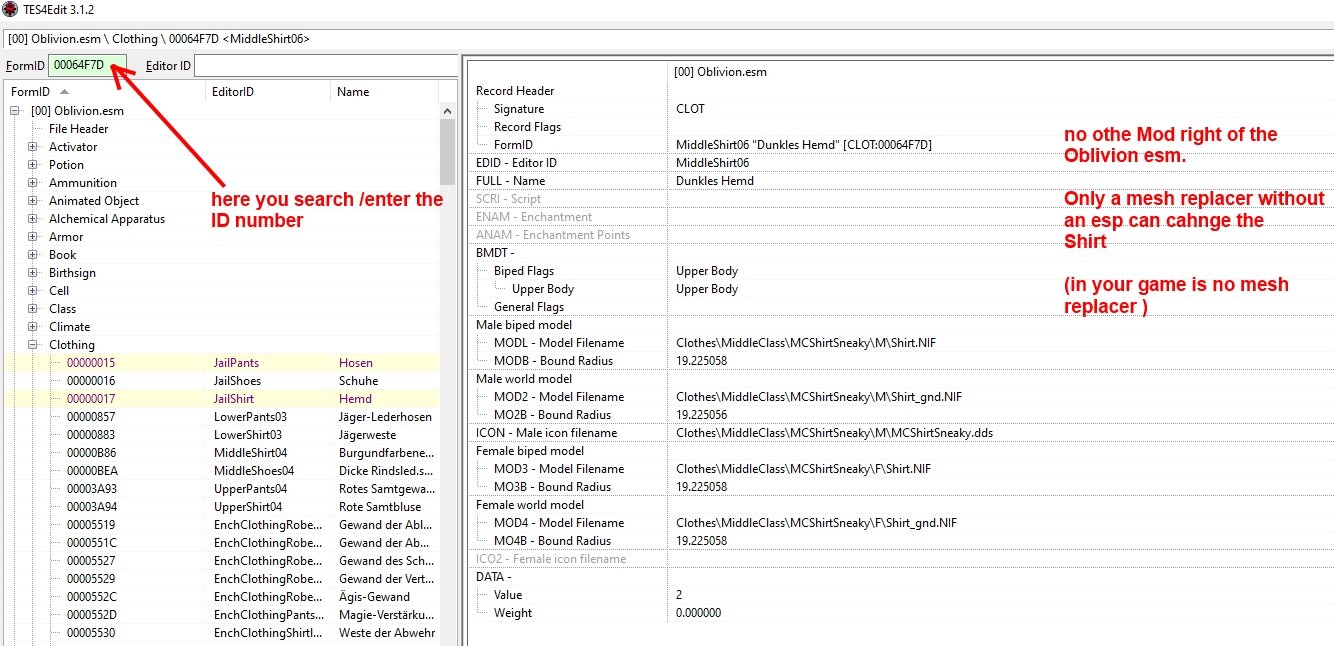
Task: Expand the Birthsign tree node
Action: (33, 273)
